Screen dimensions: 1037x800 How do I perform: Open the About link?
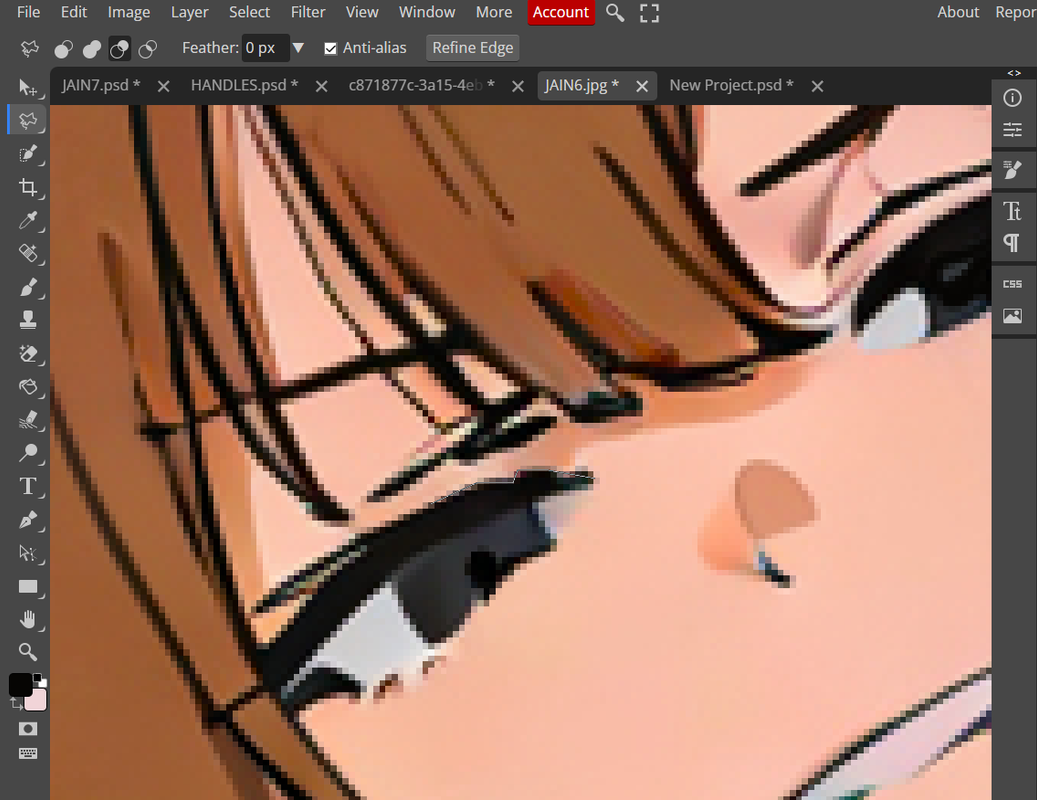pos(958,13)
